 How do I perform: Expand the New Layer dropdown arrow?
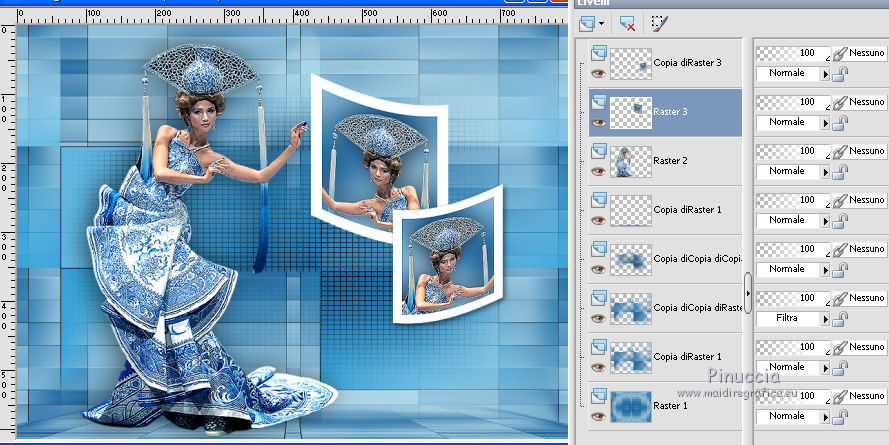click(x=603, y=23)
